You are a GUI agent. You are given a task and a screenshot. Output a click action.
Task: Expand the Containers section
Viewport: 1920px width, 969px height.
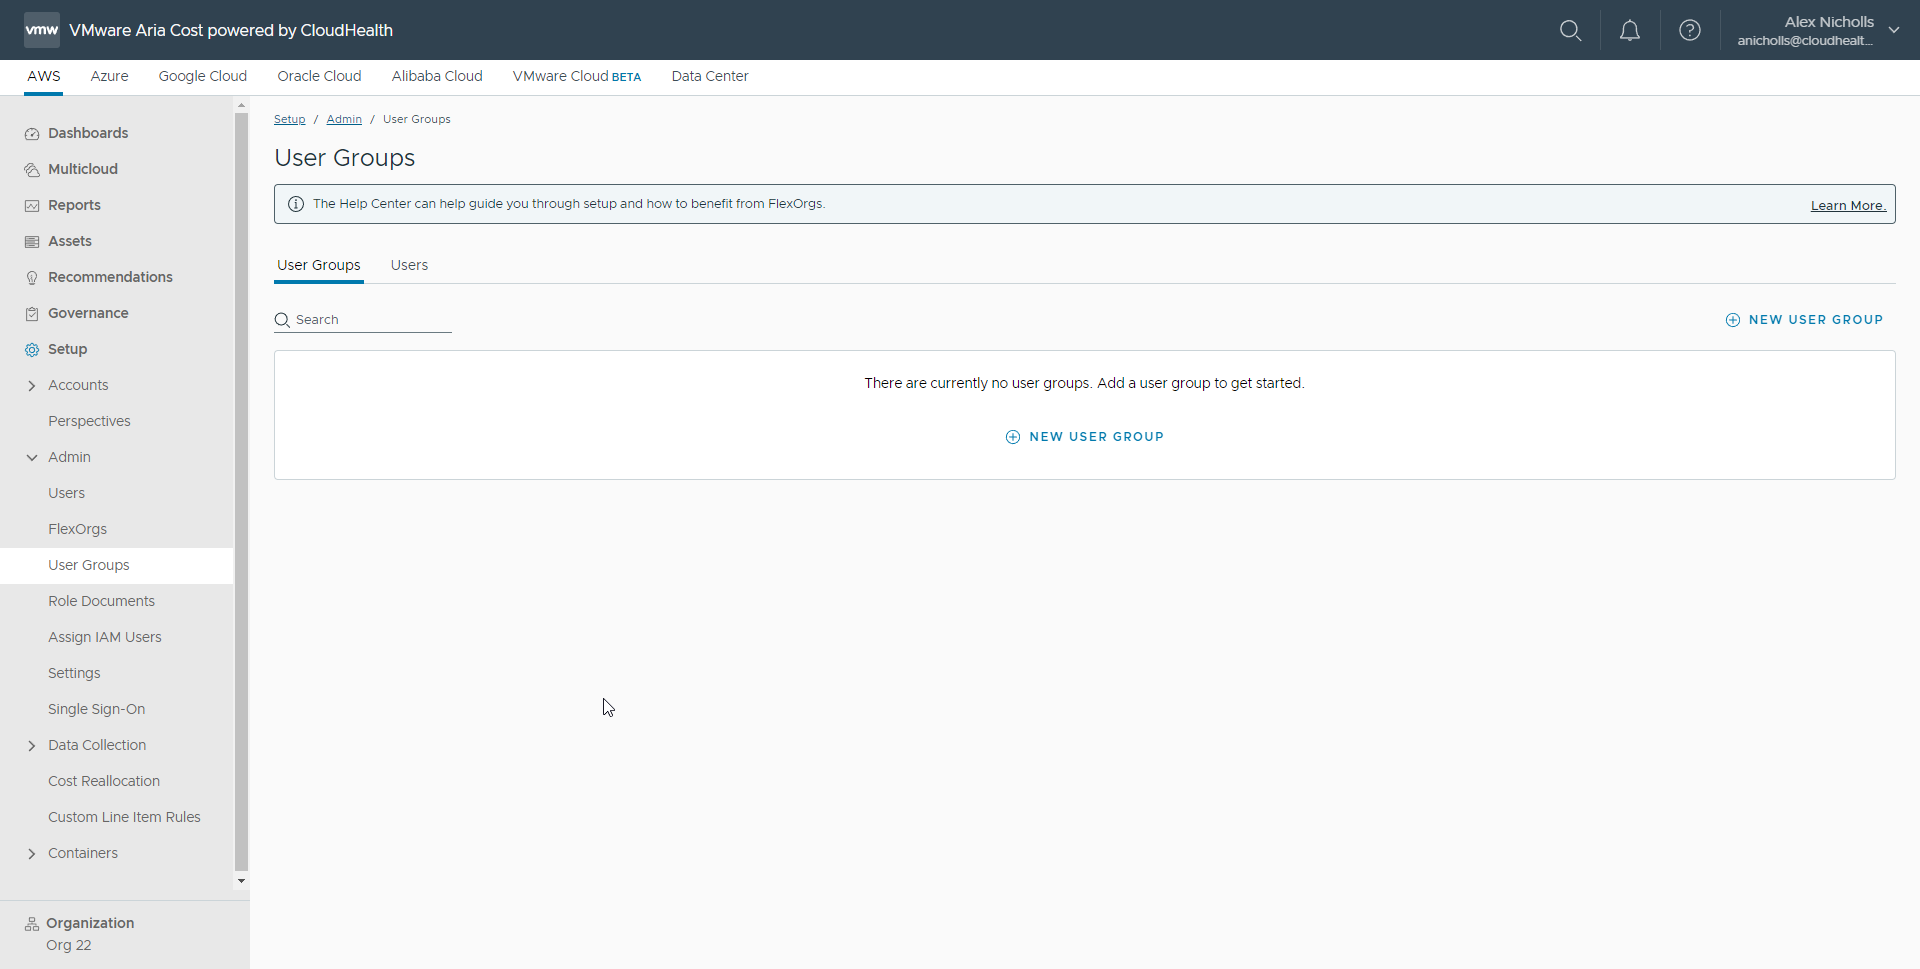[32, 853]
